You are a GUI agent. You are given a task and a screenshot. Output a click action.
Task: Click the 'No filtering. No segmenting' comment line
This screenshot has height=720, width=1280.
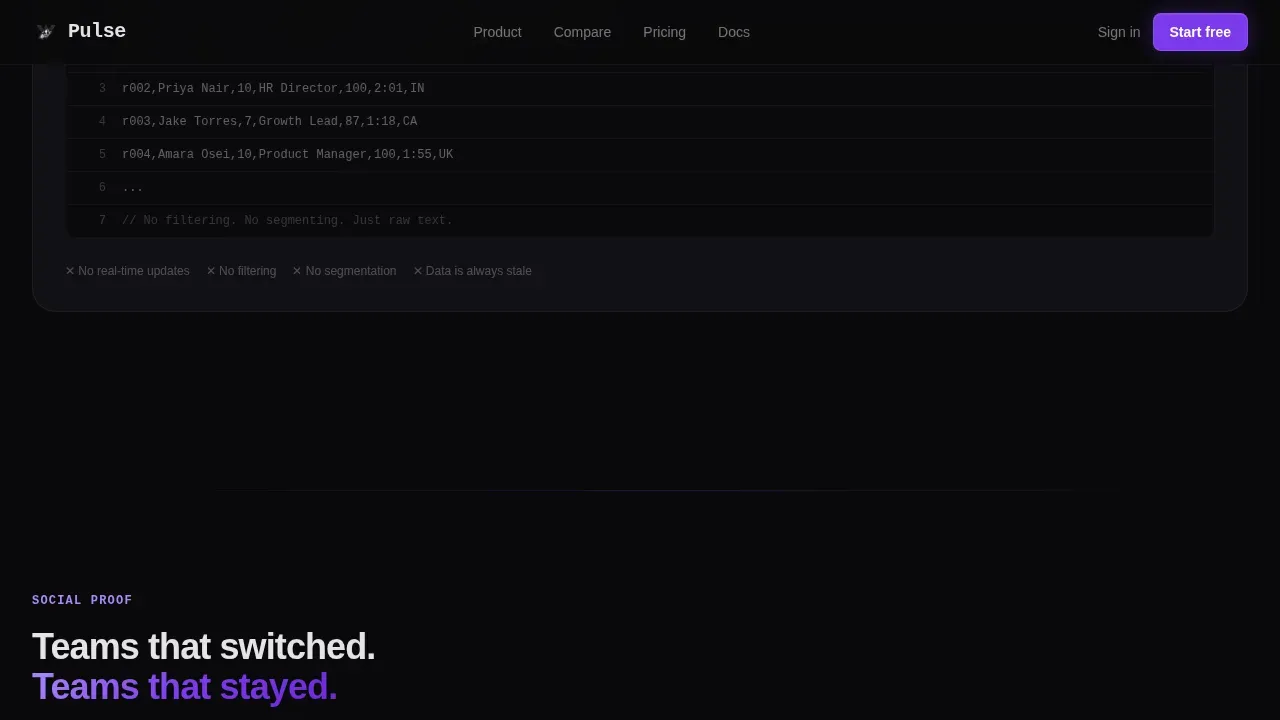click(x=640, y=221)
